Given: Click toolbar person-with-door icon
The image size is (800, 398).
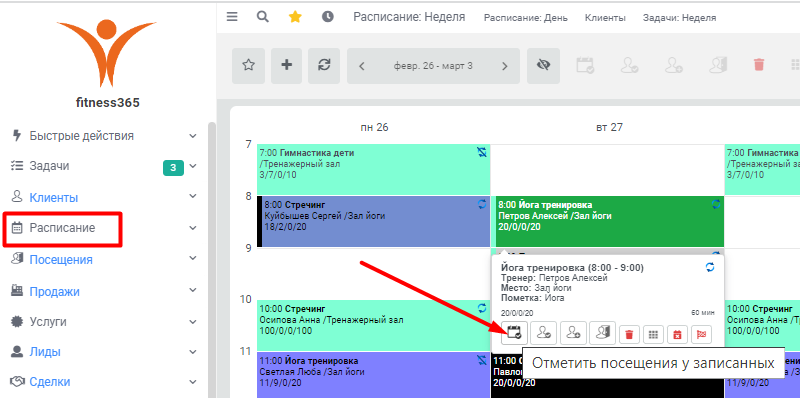Looking at the screenshot, I should pyautogui.click(x=718, y=65).
